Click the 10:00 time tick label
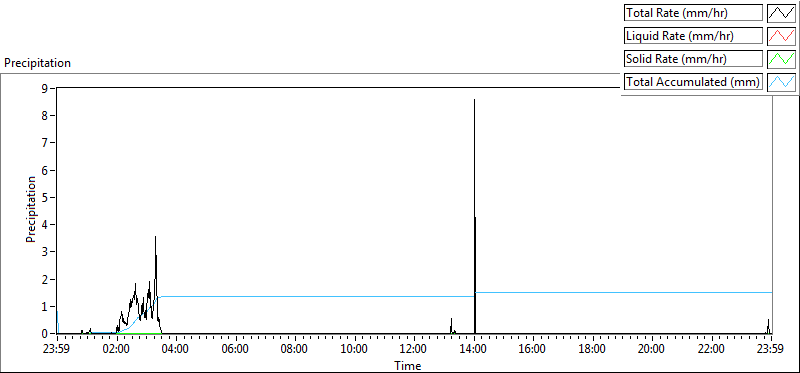The width and height of the screenshot is (800, 373). click(x=355, y=350)
